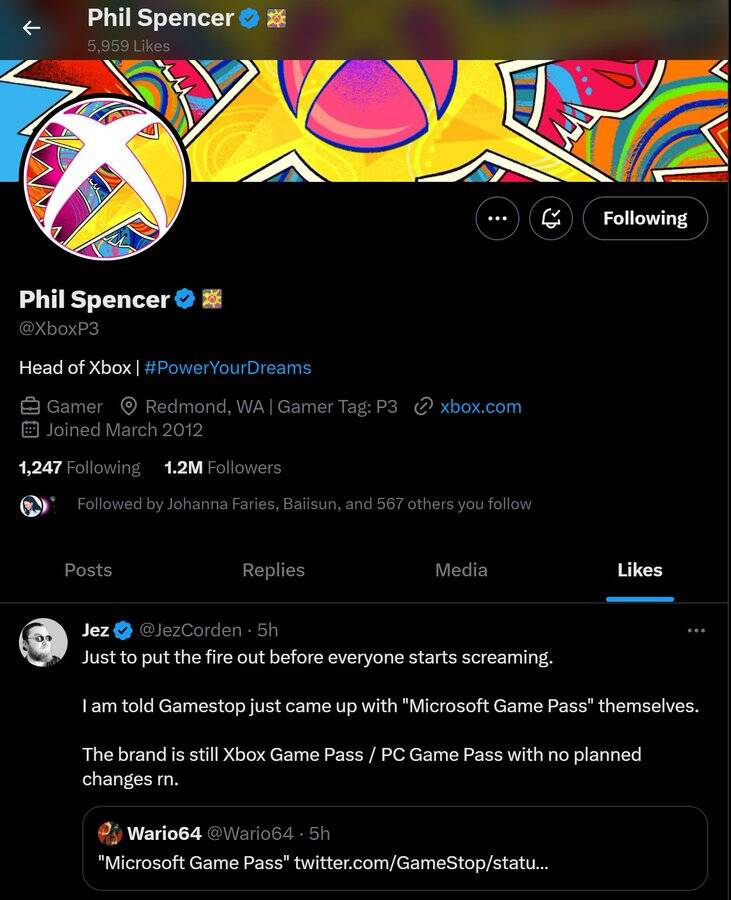Screen dimensions: 731x900
Task: Switch to the Posts tab
Action: pos(88,570)
